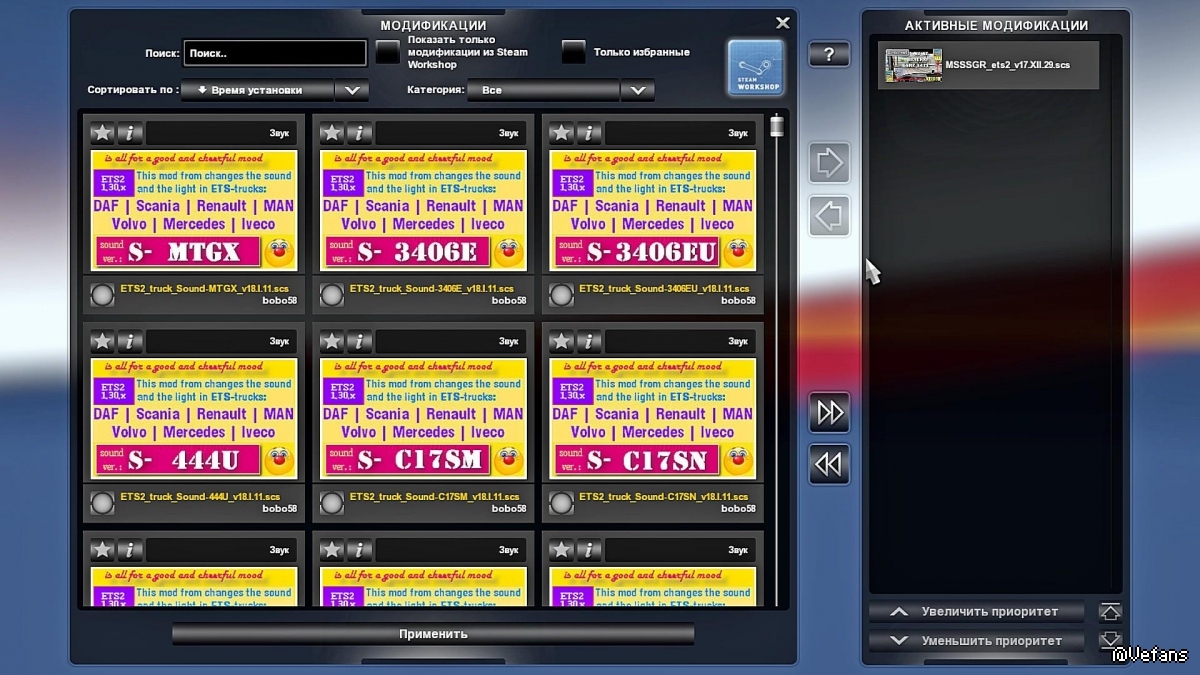Select radio for ETS2_truck_Sound-MTGX mod

(102, 295)
